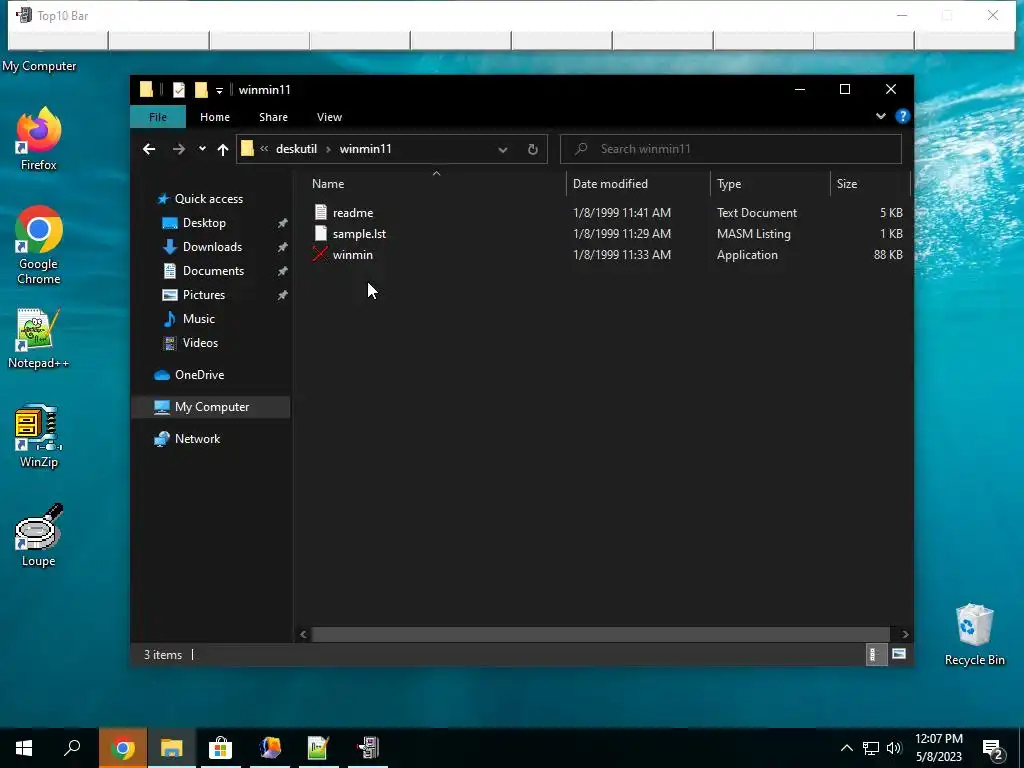Open Microsoft Store from taskbar
Screen dimensions: 1024x768
221,748
